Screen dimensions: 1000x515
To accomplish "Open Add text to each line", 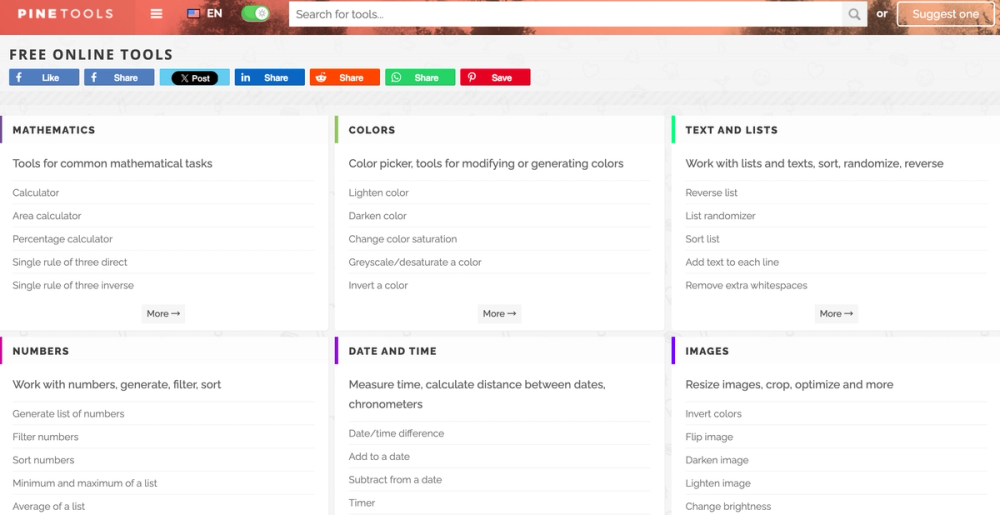I will click(732, 262).
